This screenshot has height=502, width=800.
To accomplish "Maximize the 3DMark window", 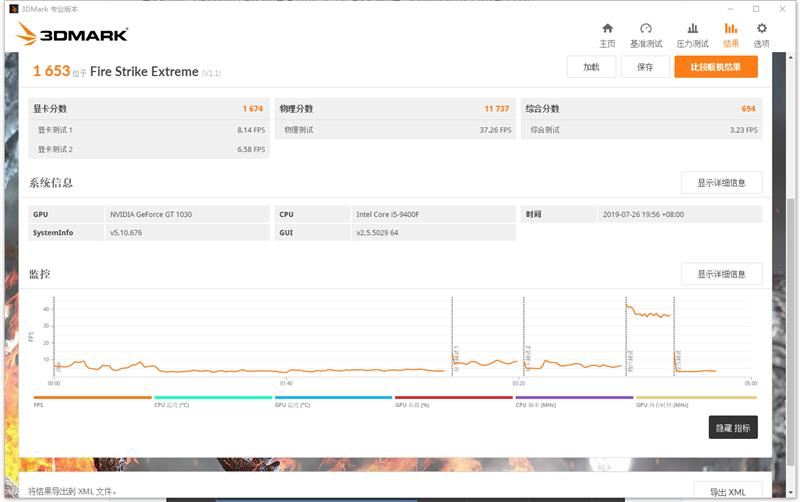I will 756,9.
